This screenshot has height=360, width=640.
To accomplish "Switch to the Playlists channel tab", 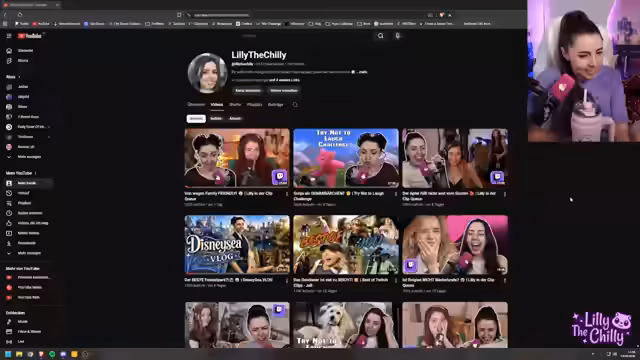I will 254,105.
